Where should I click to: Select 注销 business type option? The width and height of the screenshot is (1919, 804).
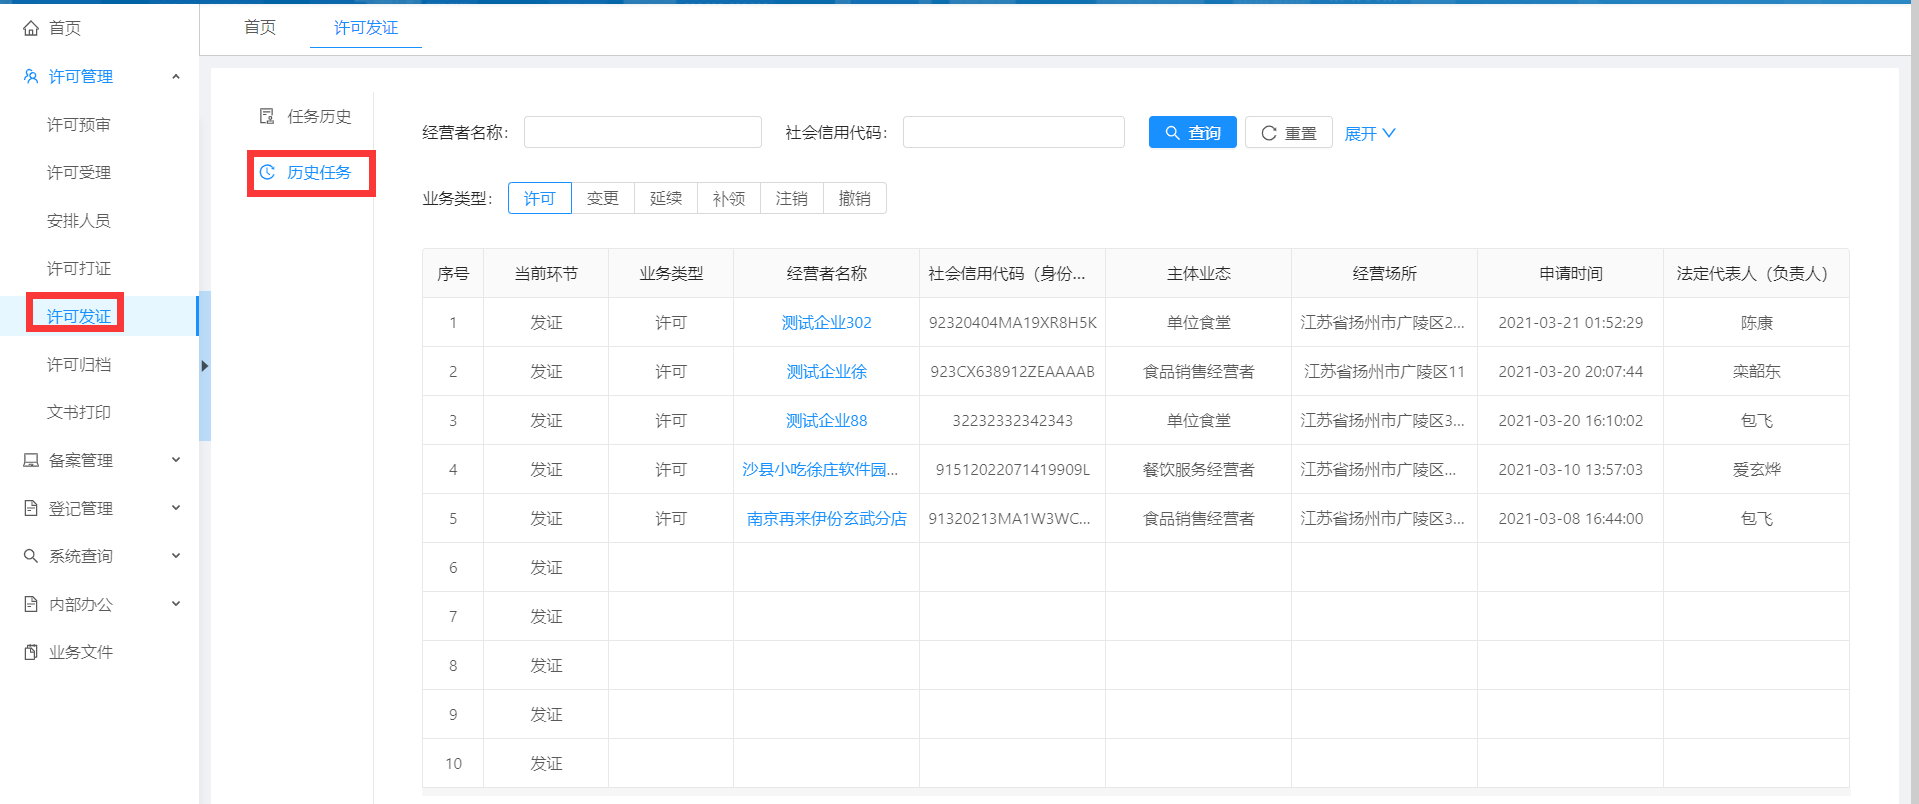click(791, 198)
